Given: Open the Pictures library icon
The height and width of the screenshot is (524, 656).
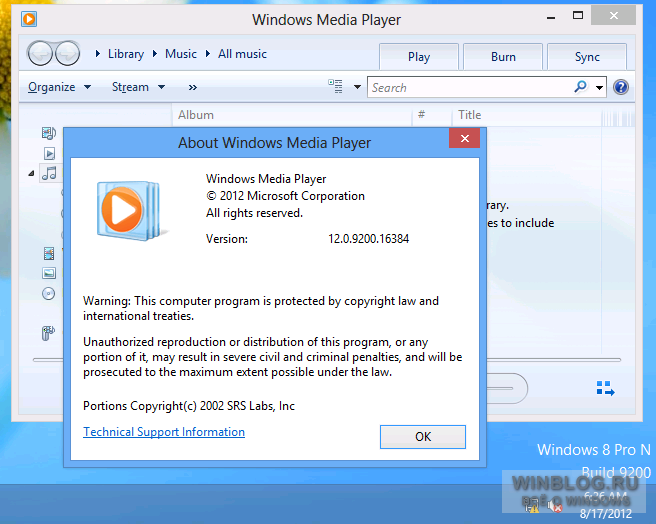Looking at the screenshot, I should (49, 273).
